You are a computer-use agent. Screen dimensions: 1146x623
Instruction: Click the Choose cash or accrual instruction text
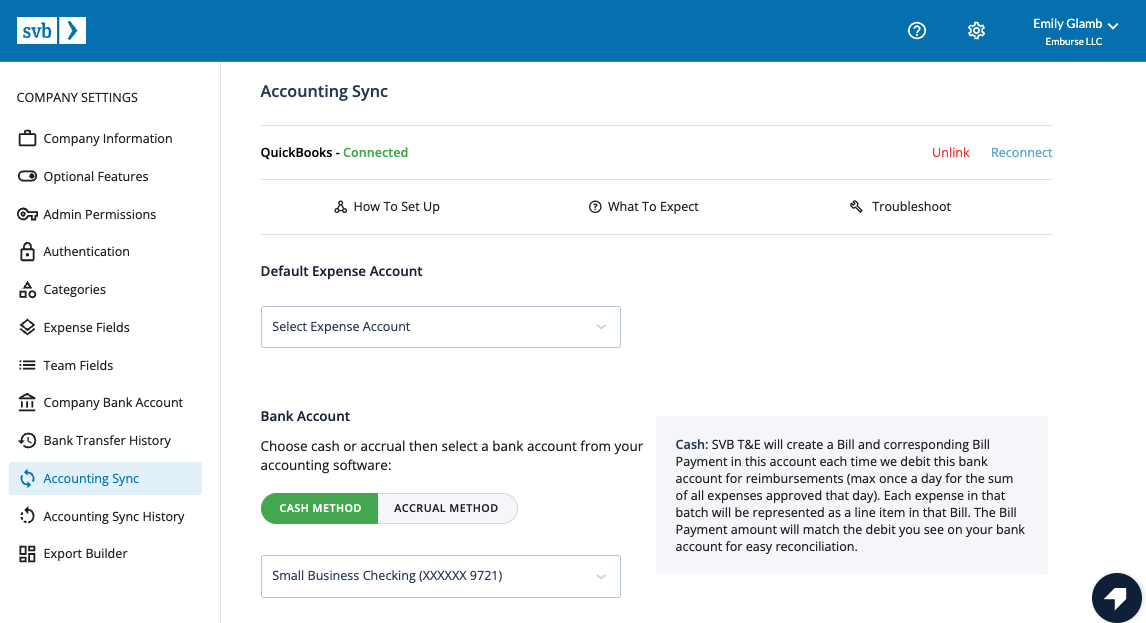452,456
